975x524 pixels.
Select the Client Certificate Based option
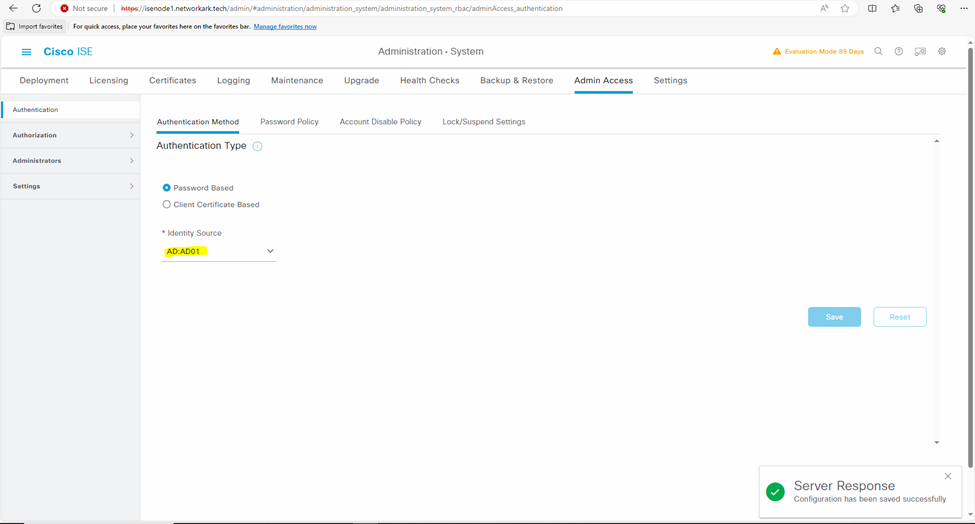pyautogui.click(x=167, y=205)
